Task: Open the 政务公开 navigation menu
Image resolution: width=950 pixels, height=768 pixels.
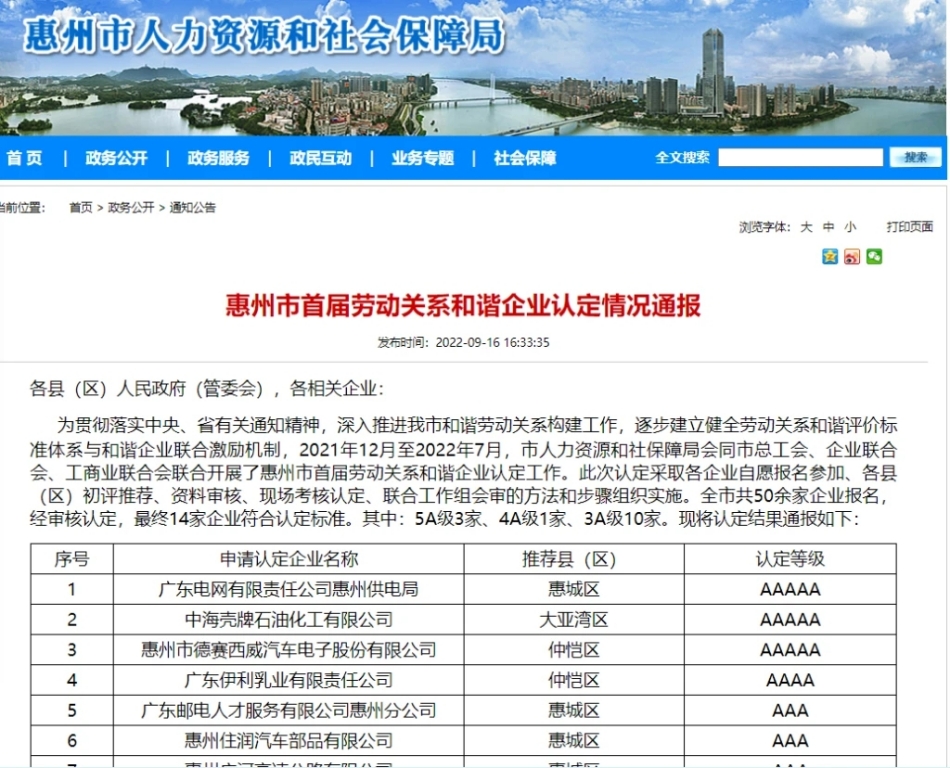Action: pyautogui.click(x=116, y=158)
